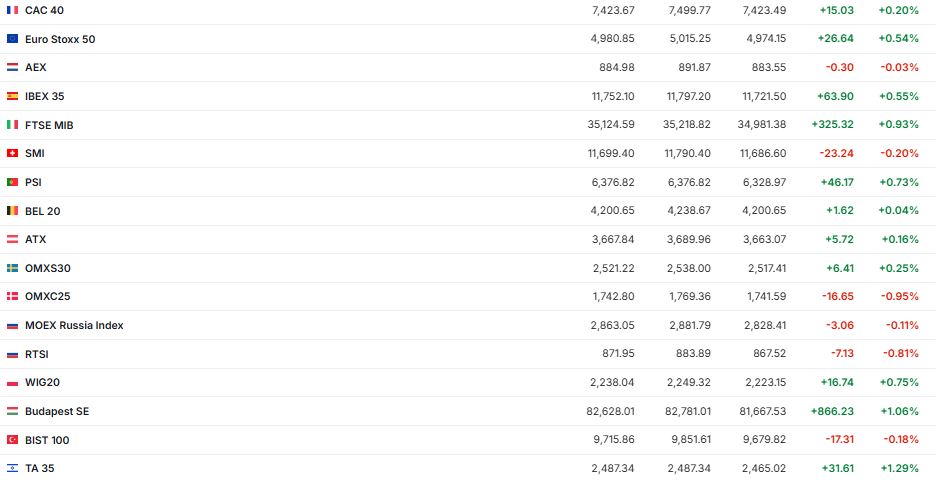Go to the WIG20 index page
The height and width of the screenshot is (480, 936).
(x=43, y=382)
